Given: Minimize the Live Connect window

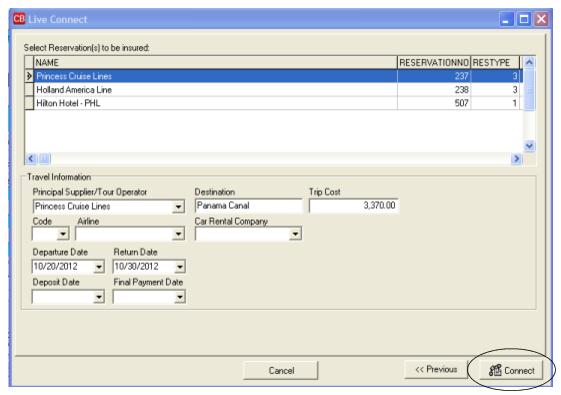Looking at the screenshot, I should pos(506,19).
